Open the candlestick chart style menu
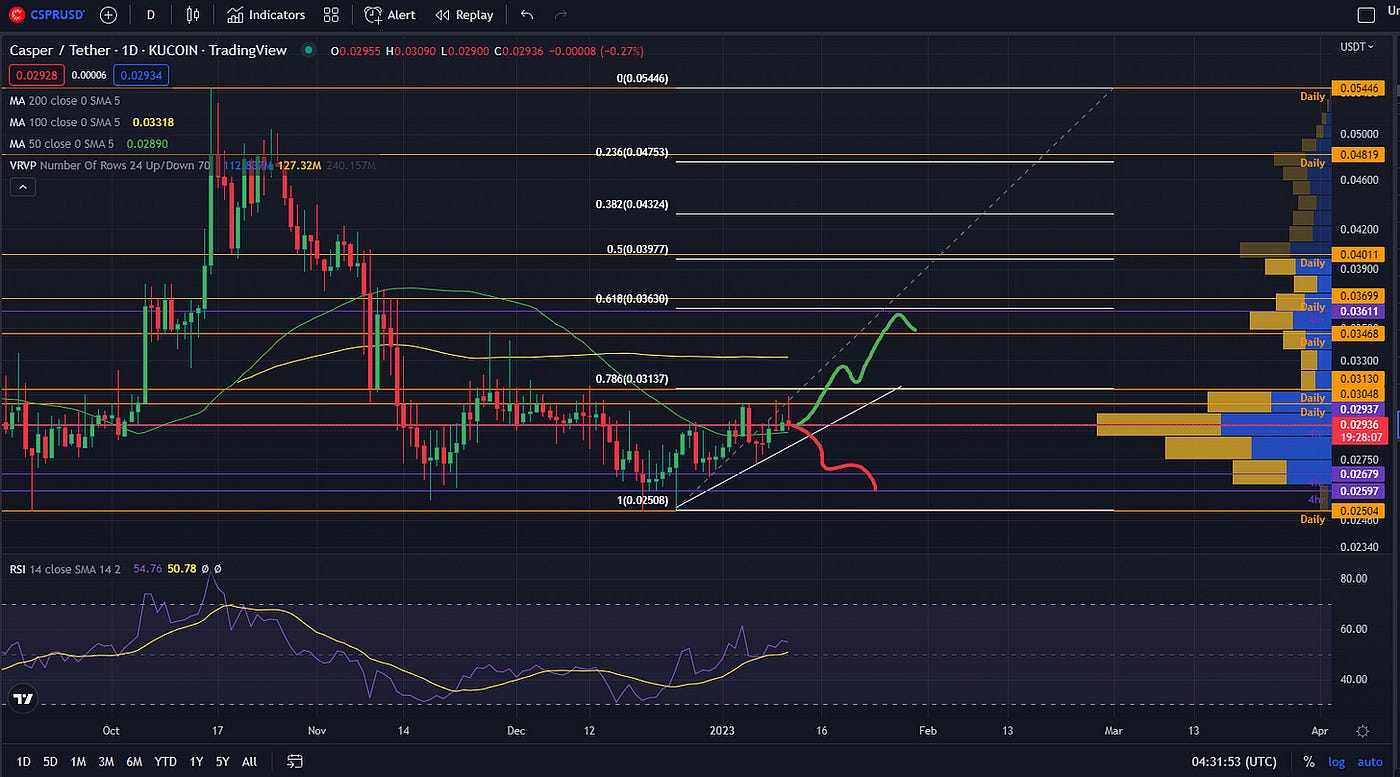Image resolution: width=1400 pixels, height=777 pixels. click(193, 15)
